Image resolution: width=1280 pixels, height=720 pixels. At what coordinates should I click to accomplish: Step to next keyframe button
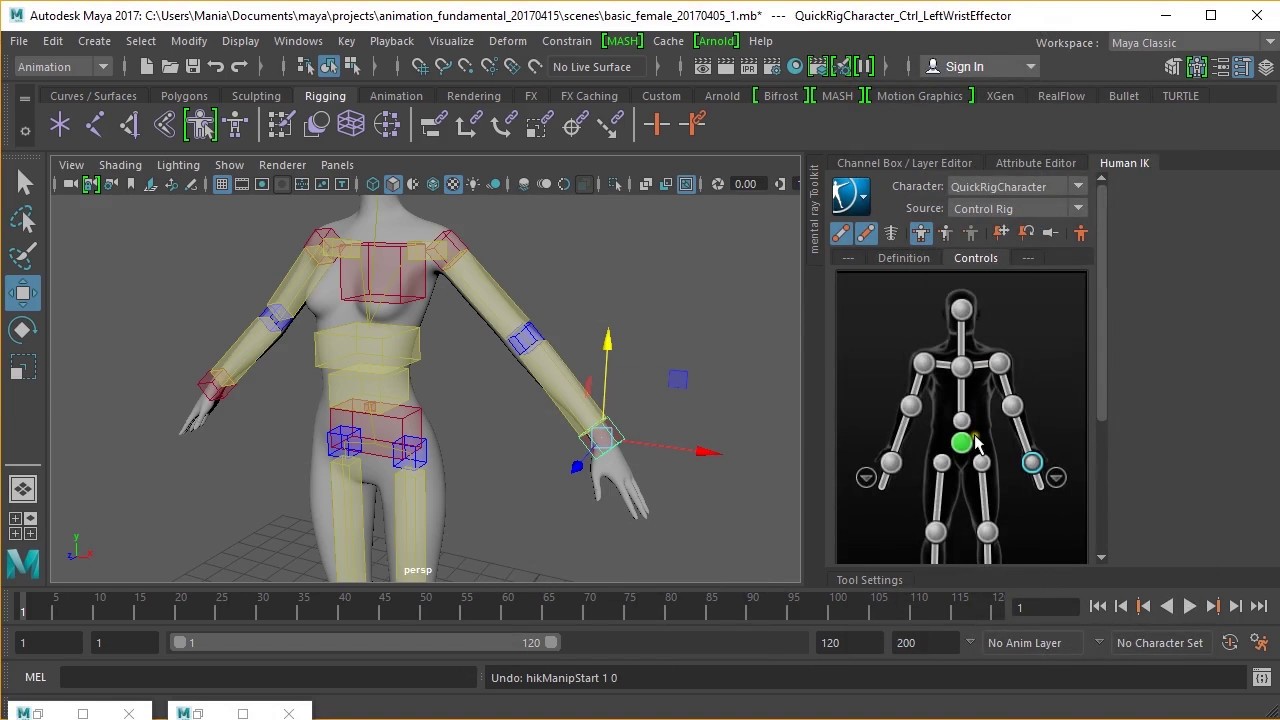[x=1213, y=606]
